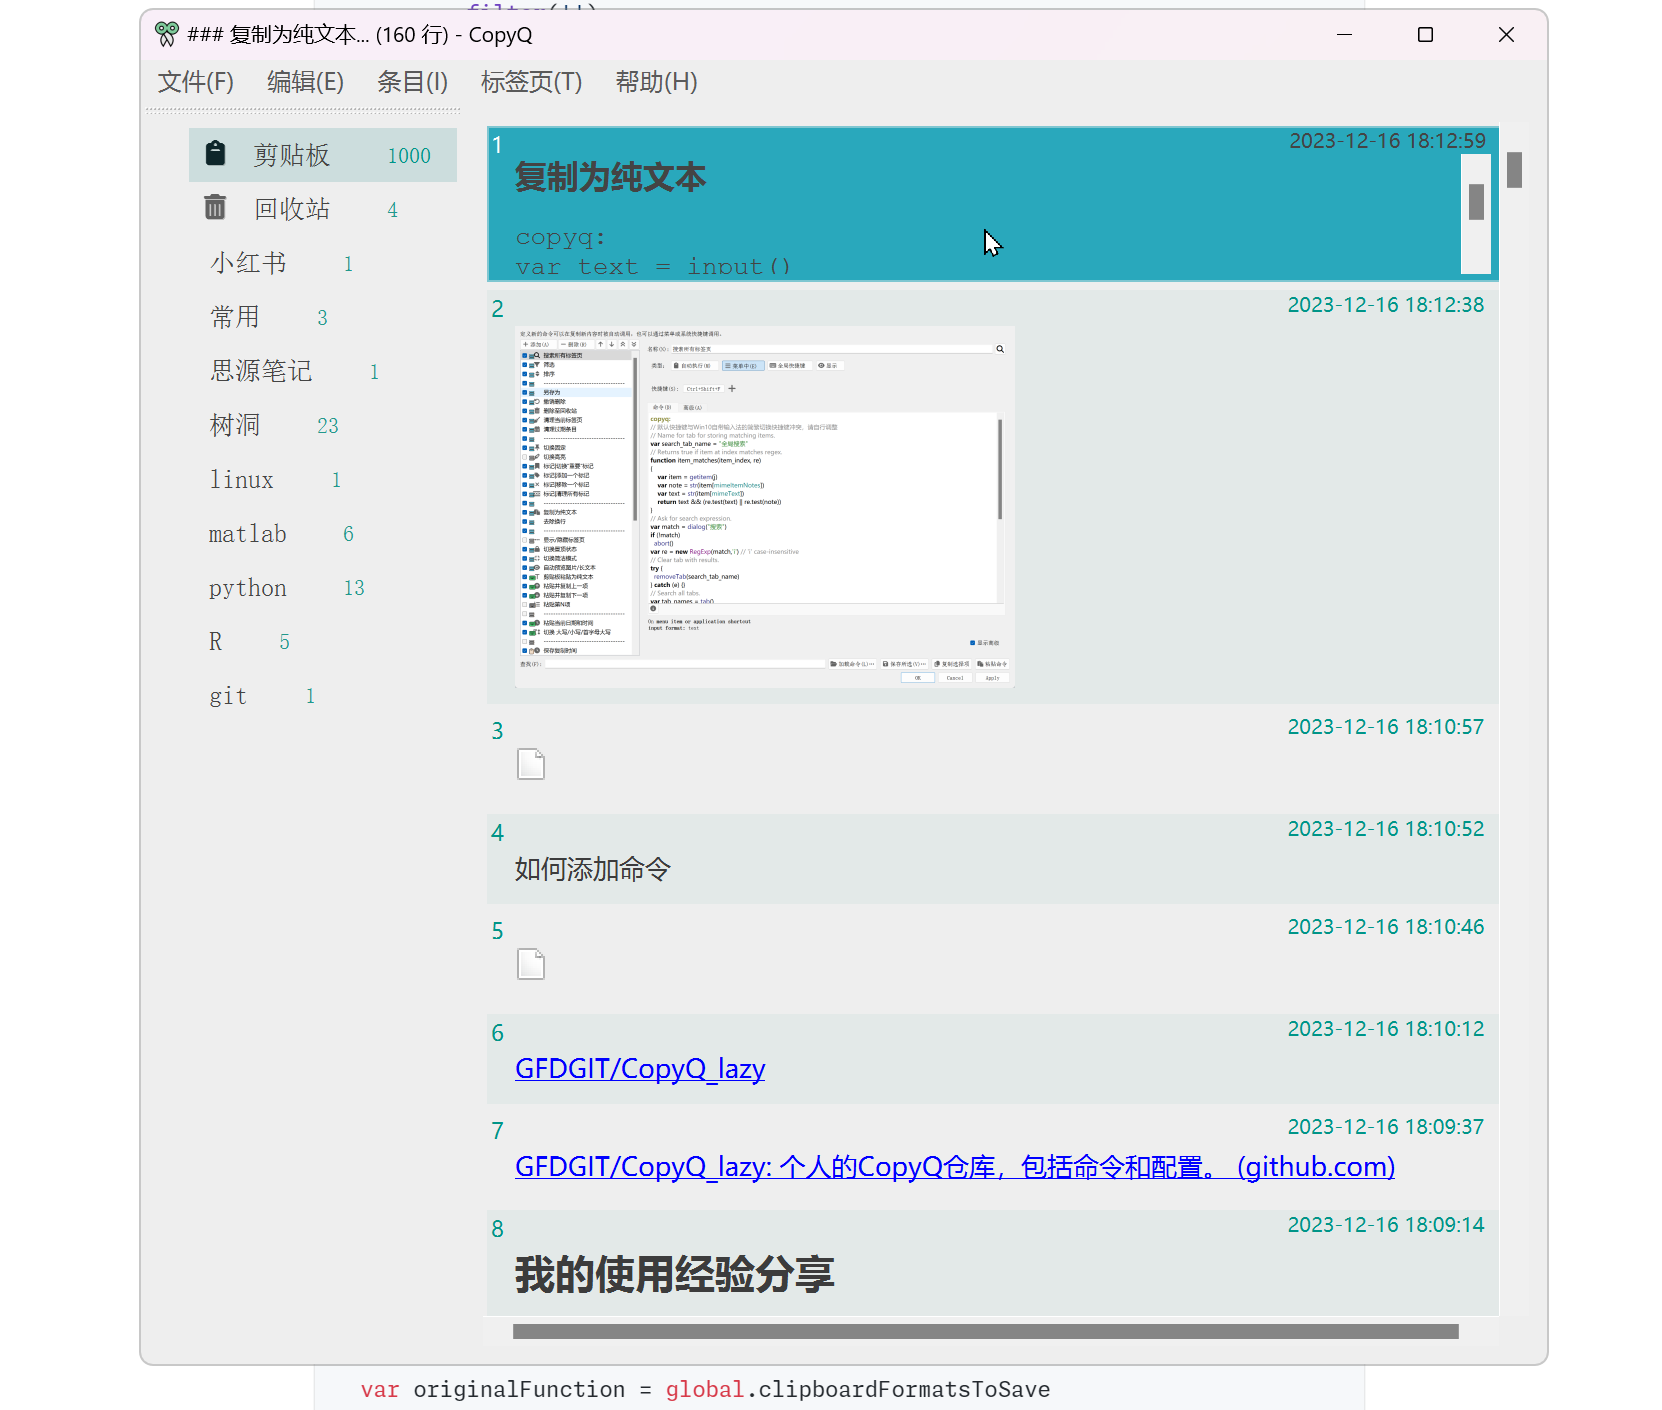This screenshot has height=1410, width=1662.
Task: Switch to the 剪贴板 tab
Action: click(323, 155)
